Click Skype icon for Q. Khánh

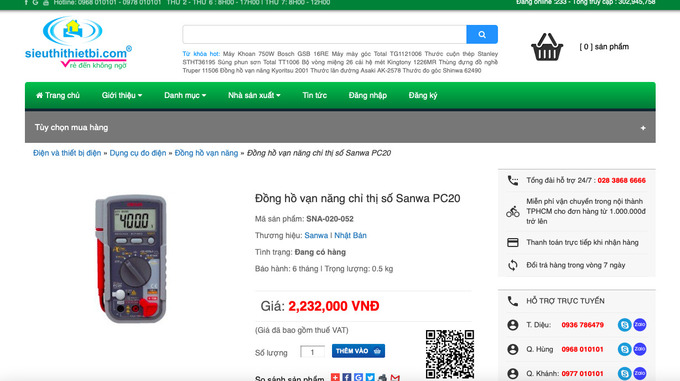624,373
